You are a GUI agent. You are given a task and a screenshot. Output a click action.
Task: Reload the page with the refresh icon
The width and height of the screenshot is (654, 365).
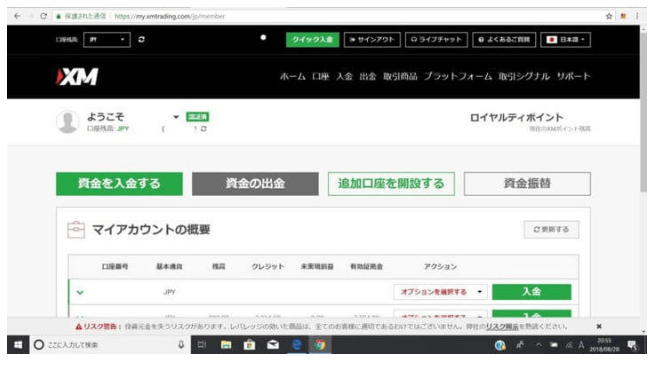click(43, 16)
